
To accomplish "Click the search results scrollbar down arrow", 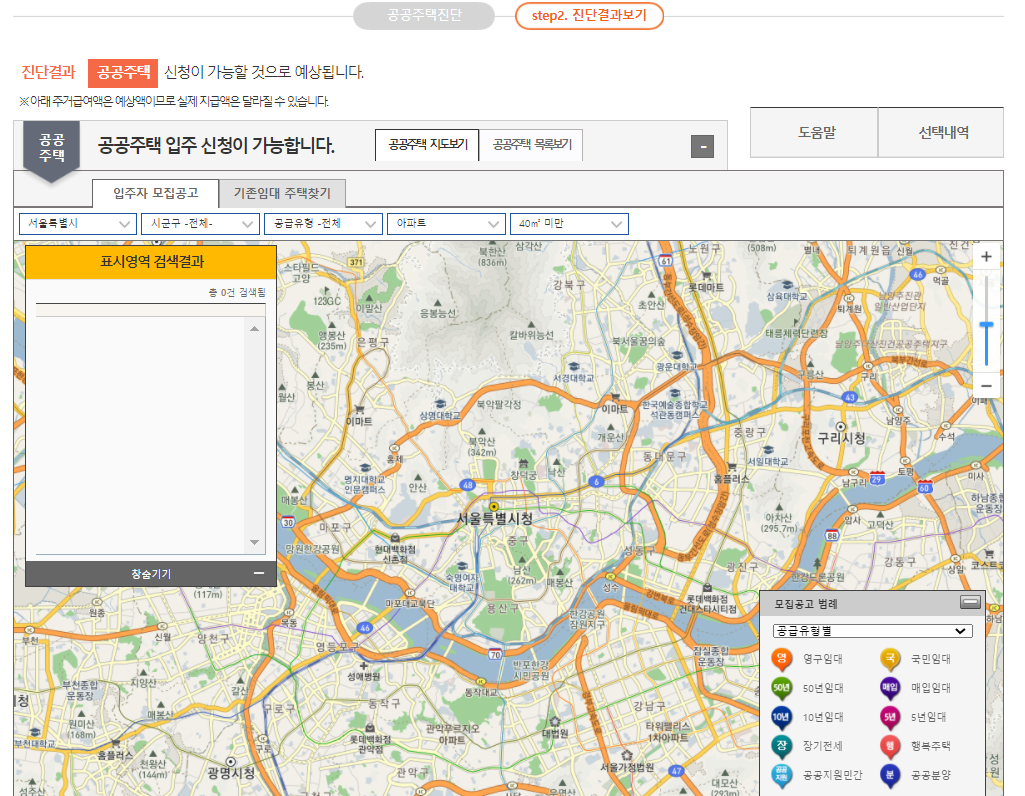I will coord(254,542).
